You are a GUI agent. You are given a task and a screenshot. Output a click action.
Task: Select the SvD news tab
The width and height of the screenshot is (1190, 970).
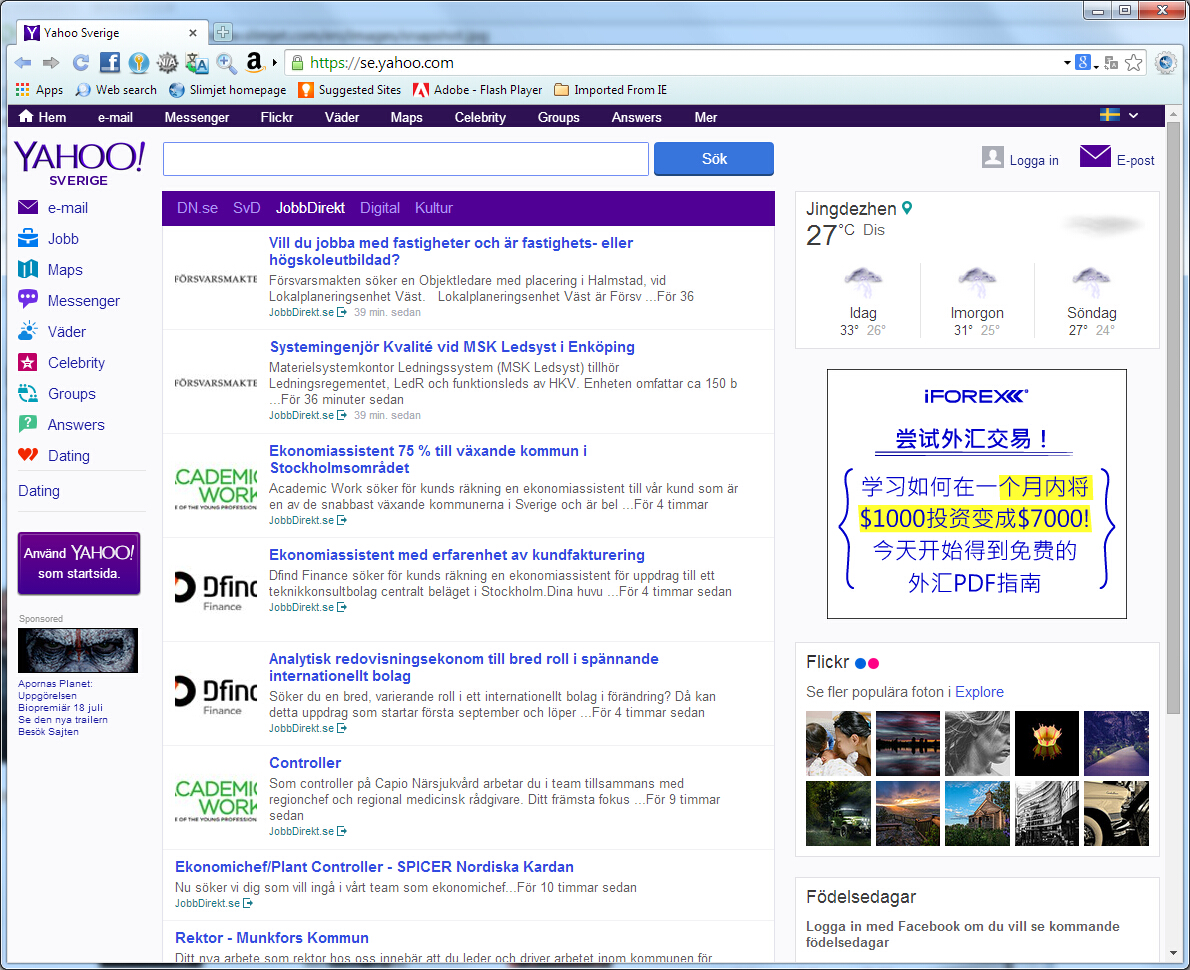tap(247, 208)
